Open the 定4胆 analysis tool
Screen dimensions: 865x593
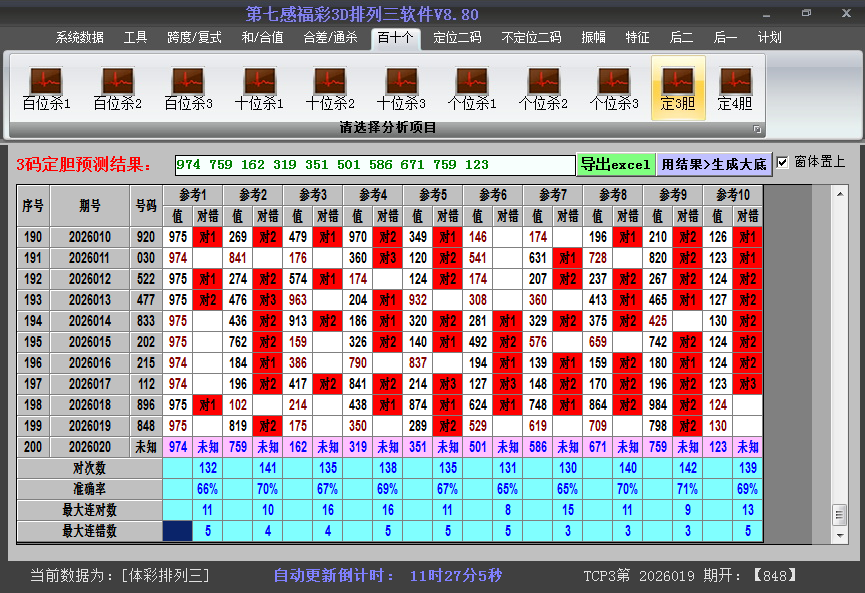(737, 83)
